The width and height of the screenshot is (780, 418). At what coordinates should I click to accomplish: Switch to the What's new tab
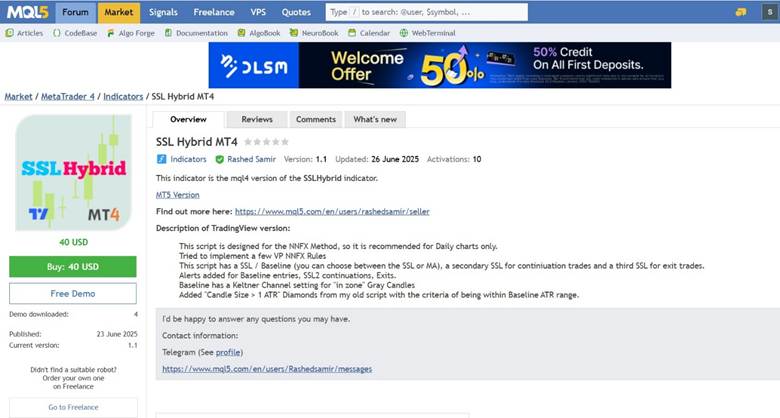click(x=375, y=119)
